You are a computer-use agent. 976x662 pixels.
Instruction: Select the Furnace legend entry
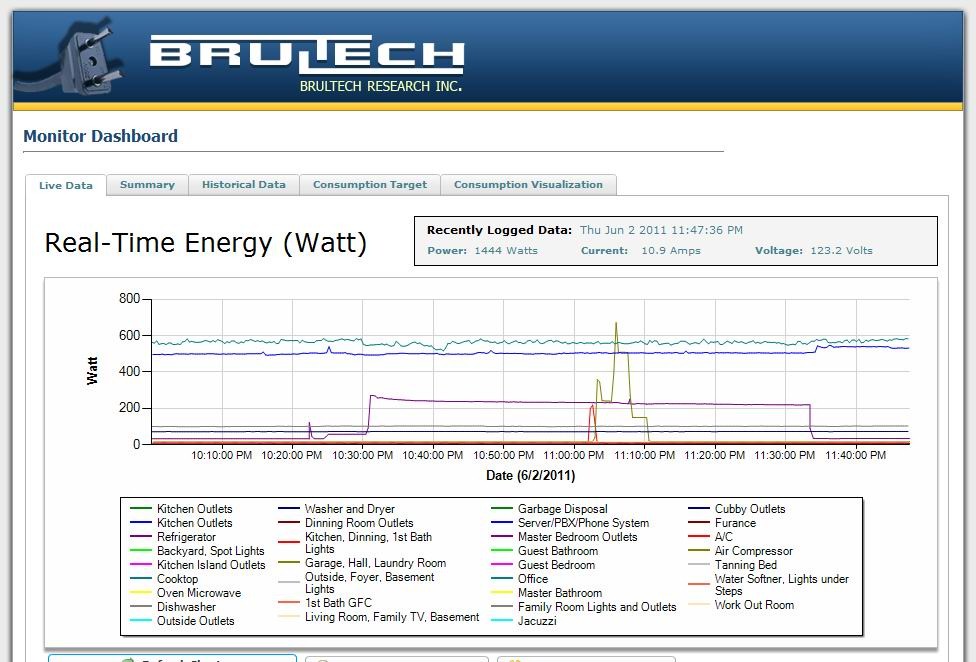(x=735, y=523)
